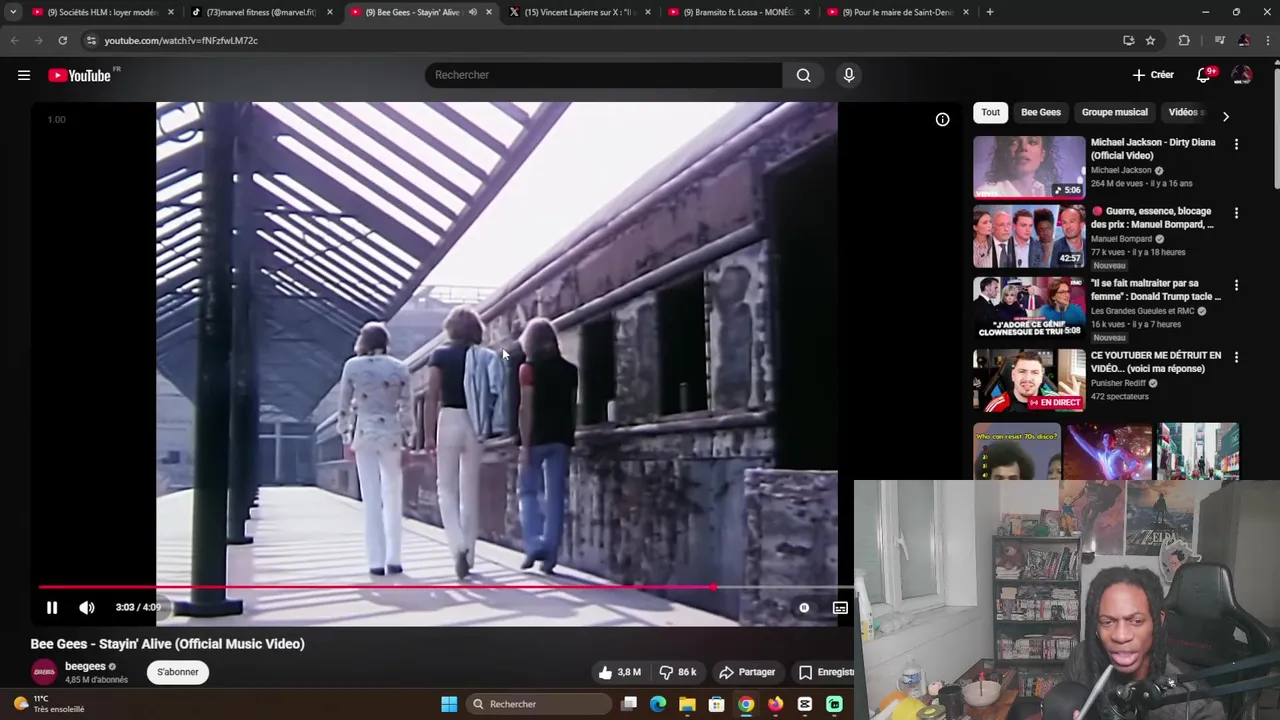Go to the YouTube home logo
This screenshot has width=1280, height=720.
pos(79,75)
